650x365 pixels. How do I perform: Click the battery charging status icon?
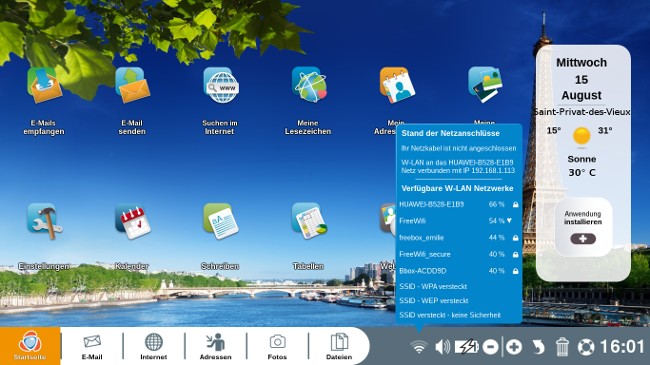(x=467, y=347)
